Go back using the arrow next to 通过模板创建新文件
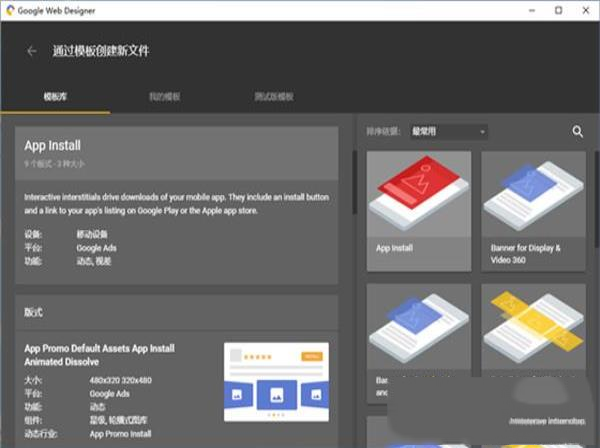Screen dimensions: 600x448 pyautogui.click(x=32, y=51)
